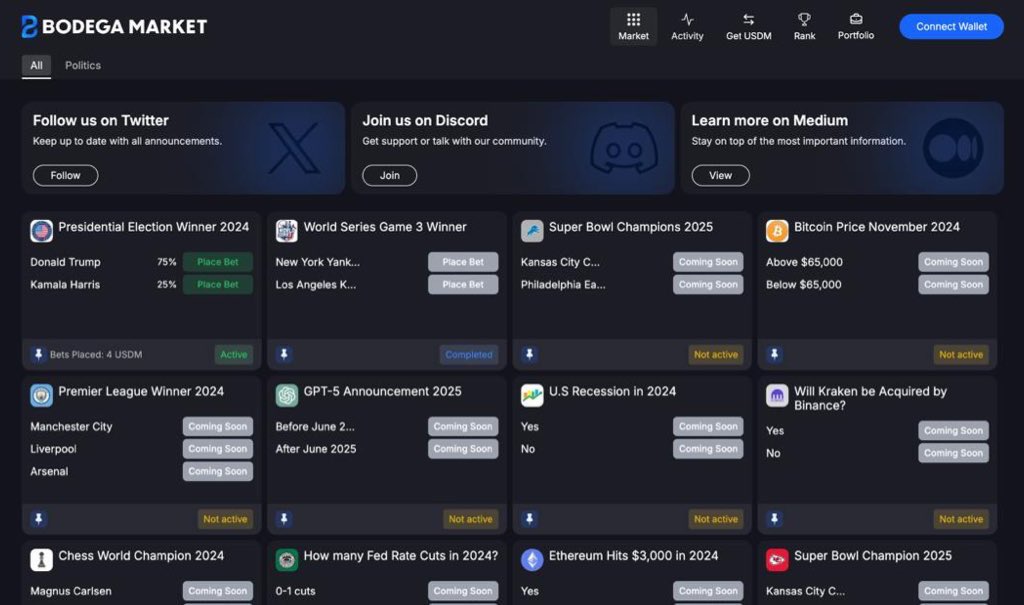Image resolution: width=1024 pixels, height=605 pixels.
Task: Open the GPT-5 Announcement 2025 title
Action: click(383, 391)
